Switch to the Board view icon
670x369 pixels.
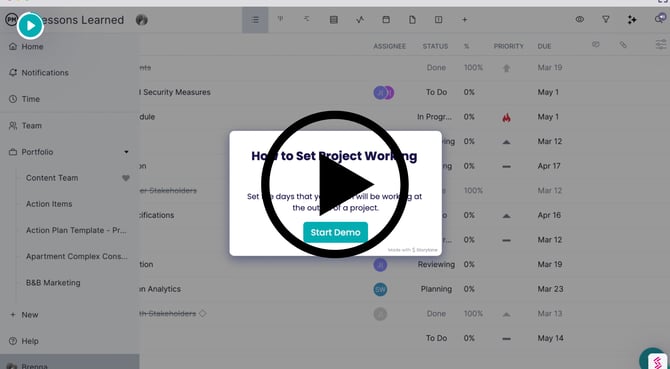coord(281,20)
